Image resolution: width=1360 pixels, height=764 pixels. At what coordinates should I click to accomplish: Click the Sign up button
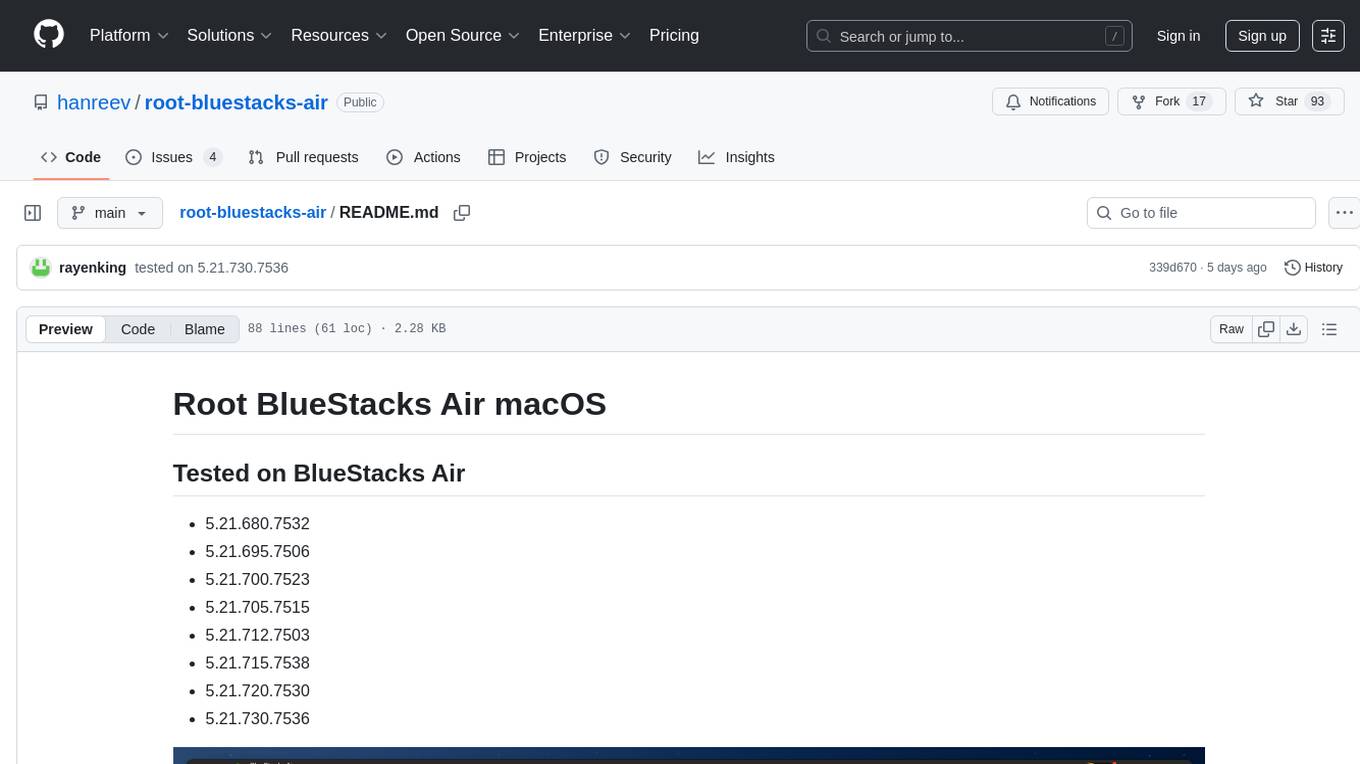[1262, 36]
